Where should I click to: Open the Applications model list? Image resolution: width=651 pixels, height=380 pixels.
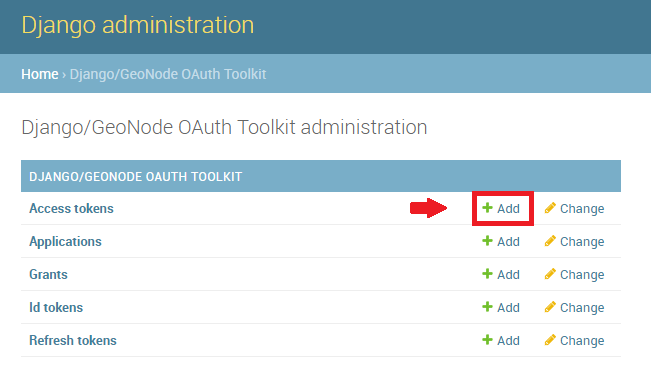point(65,241)
